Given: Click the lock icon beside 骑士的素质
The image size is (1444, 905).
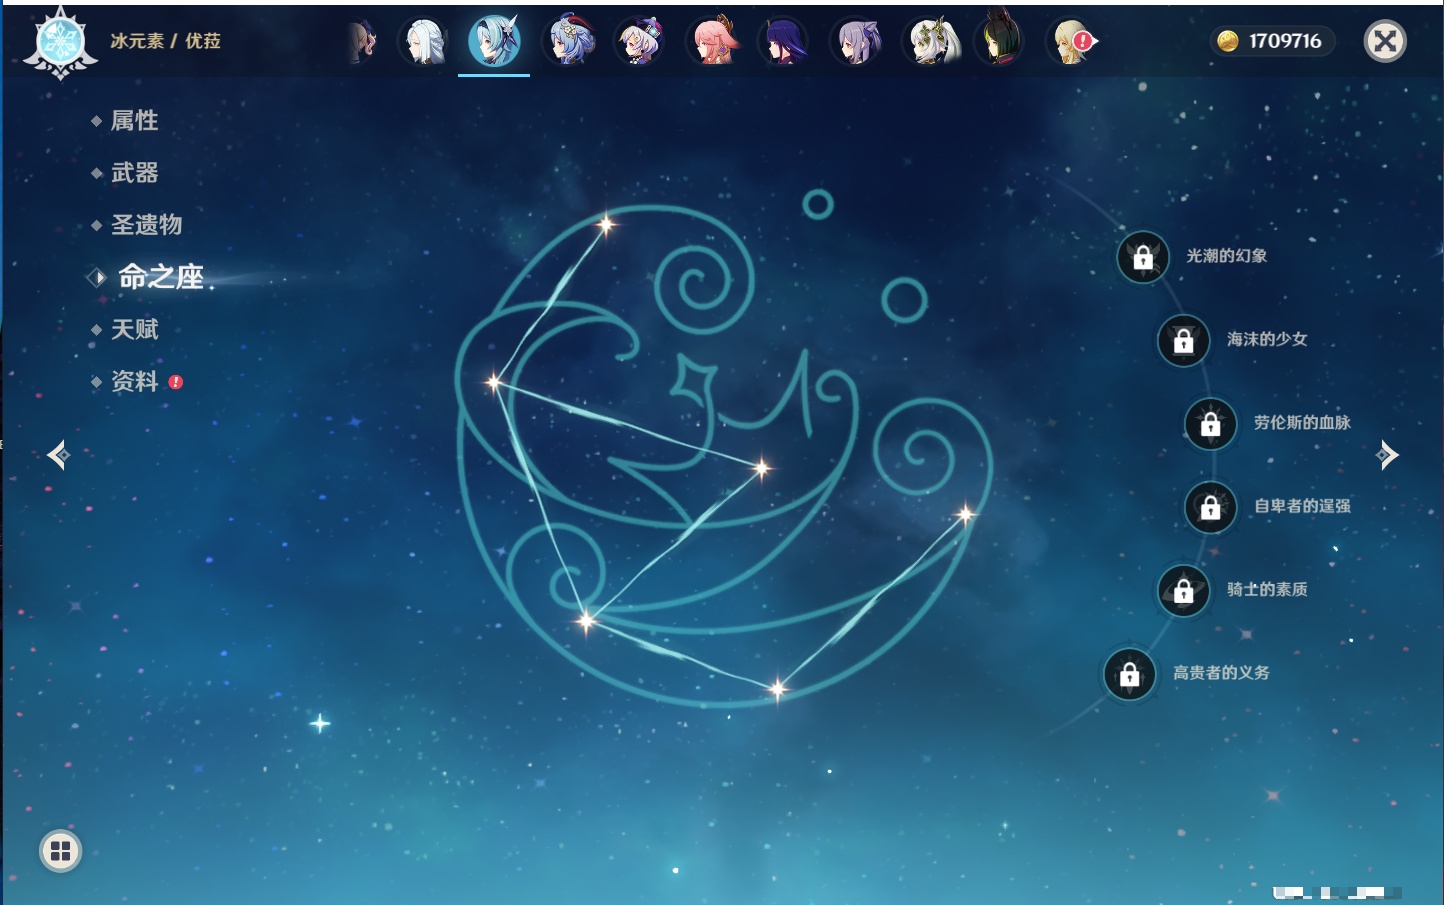Looking at the screenshot, I should pos(1183,590).
